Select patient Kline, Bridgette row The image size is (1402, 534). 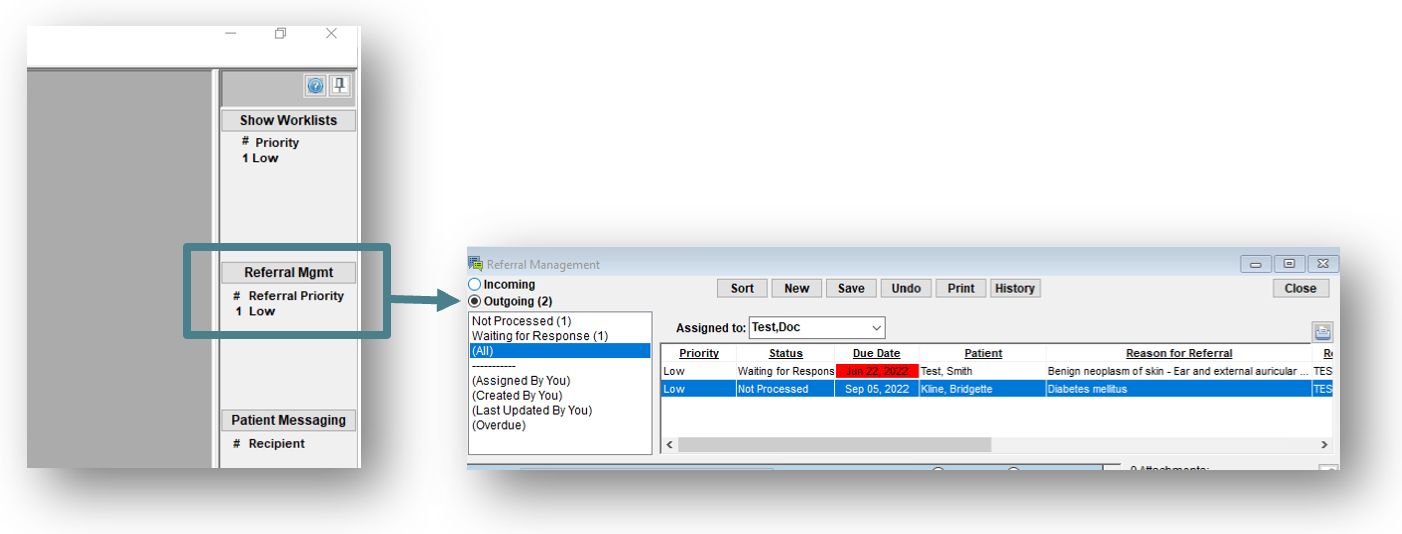[x=982, y=389]
